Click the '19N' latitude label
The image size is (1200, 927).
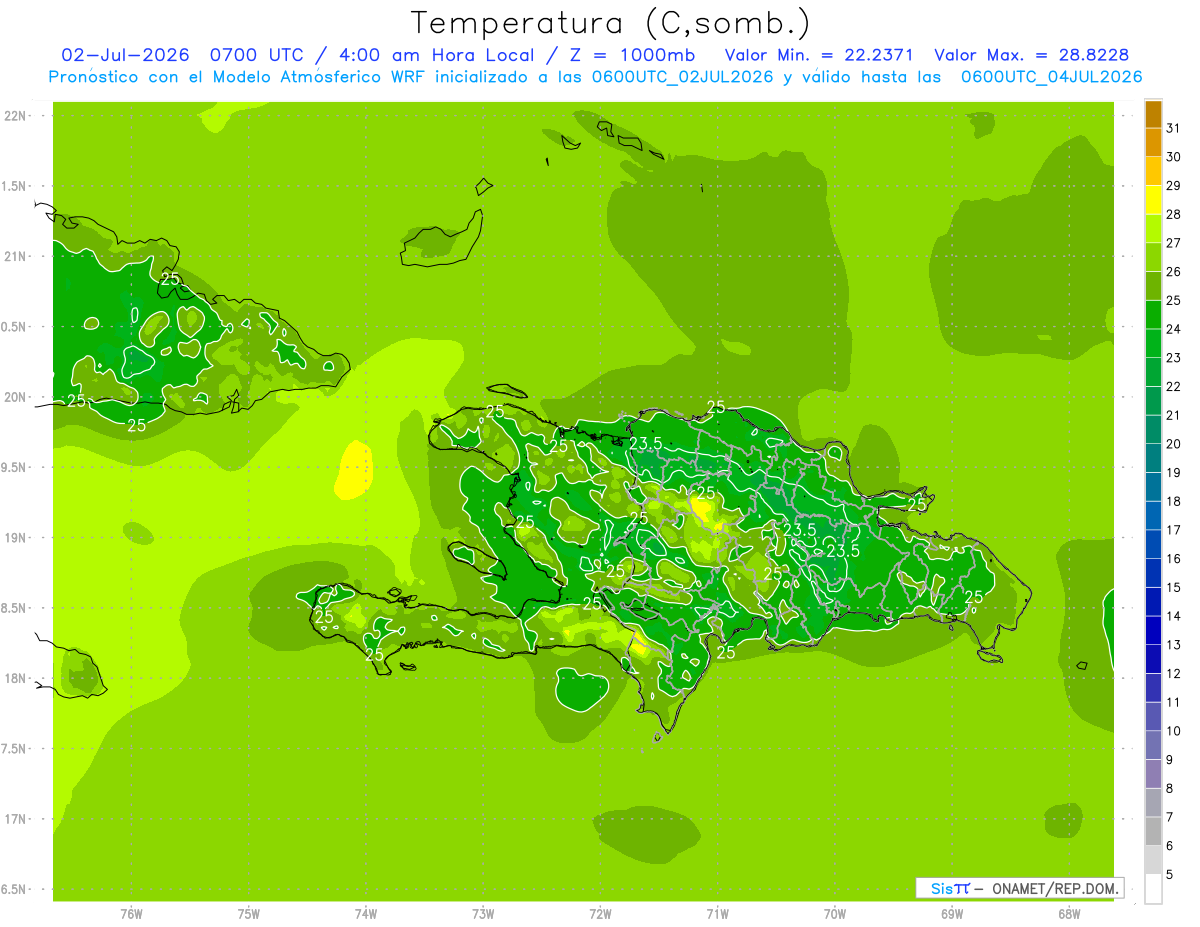(15, 537)
